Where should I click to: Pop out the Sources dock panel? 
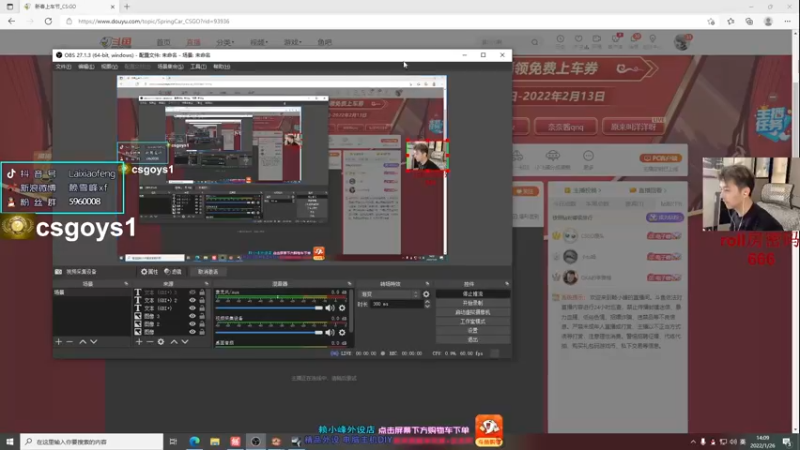207,284
